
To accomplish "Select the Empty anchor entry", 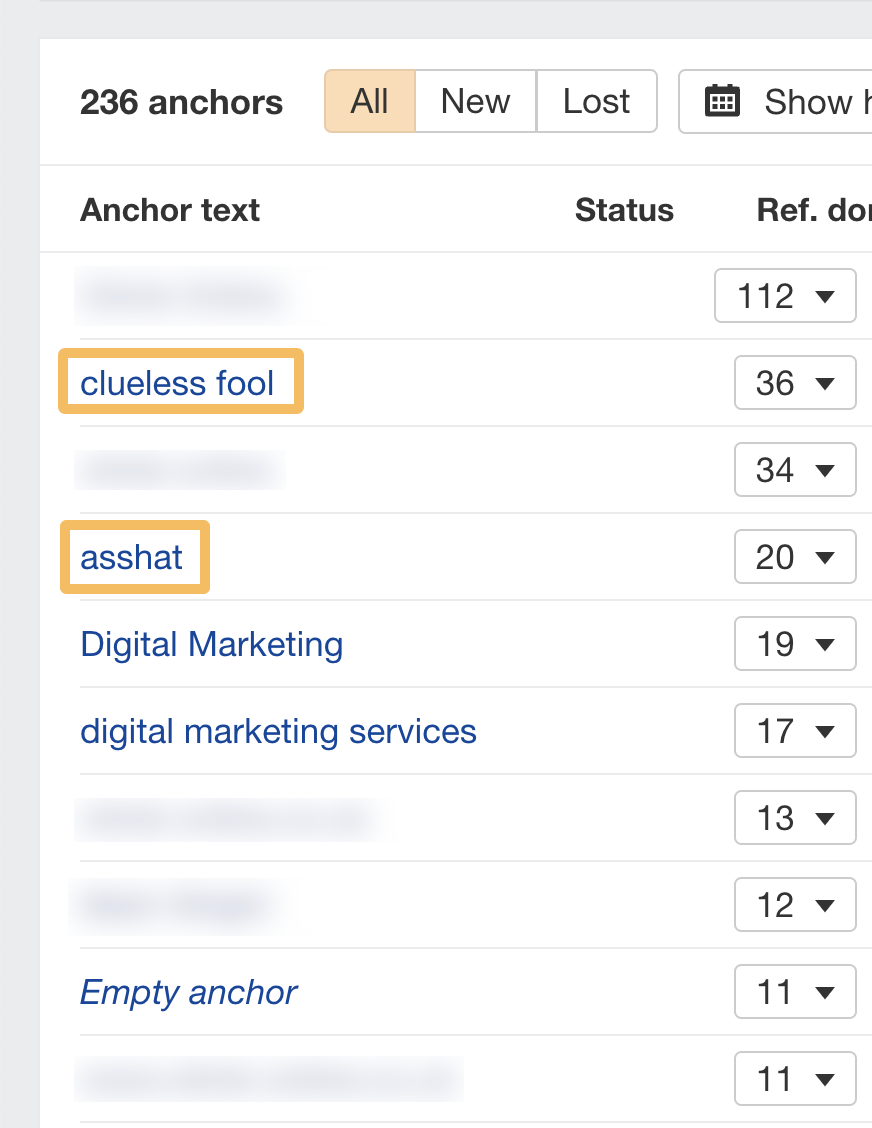I will point(188,992).
